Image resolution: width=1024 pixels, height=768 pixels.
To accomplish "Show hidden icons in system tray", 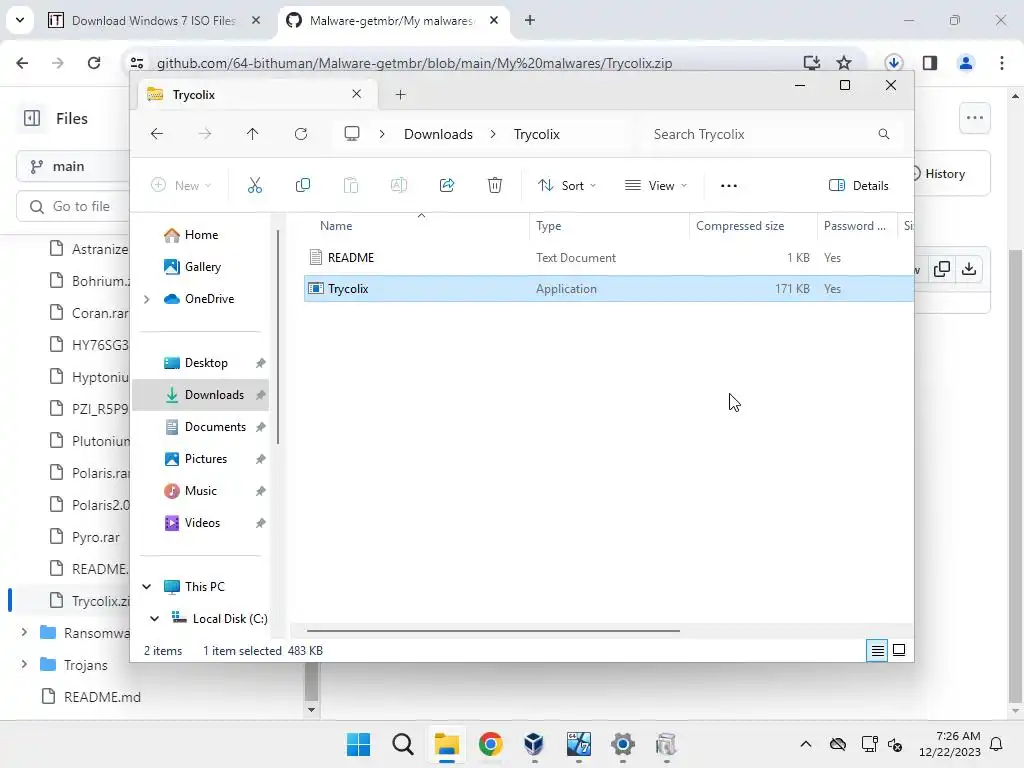I will tap(806, 744).
